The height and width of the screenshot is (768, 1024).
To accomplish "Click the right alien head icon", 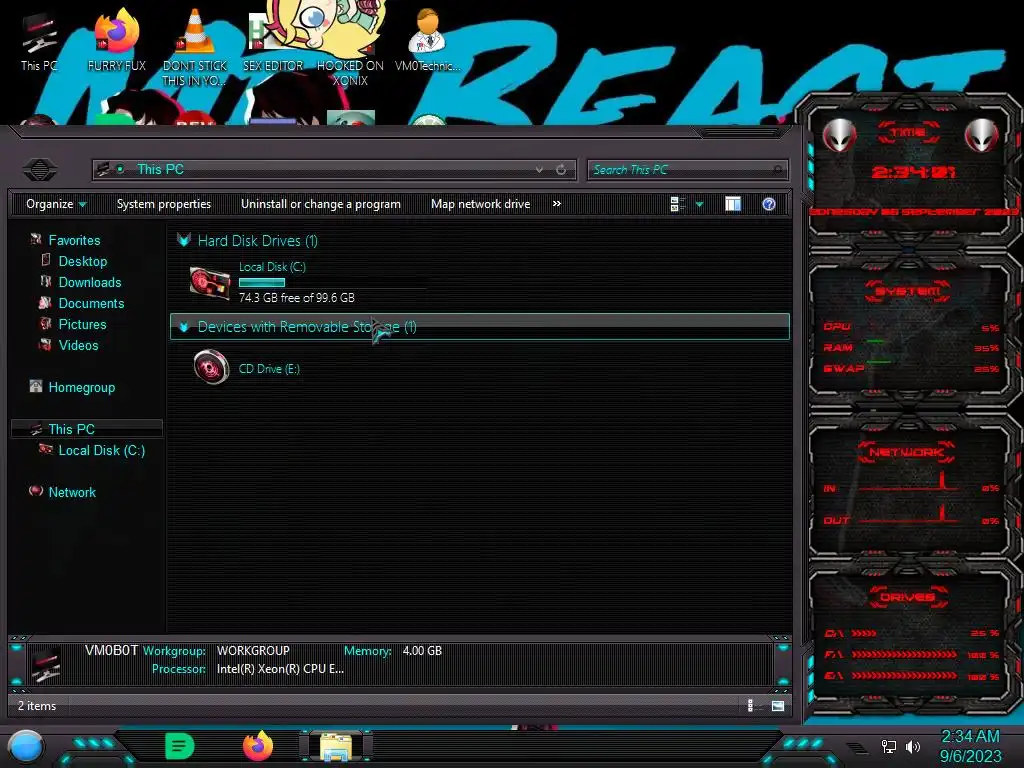I will coord(982,135).
